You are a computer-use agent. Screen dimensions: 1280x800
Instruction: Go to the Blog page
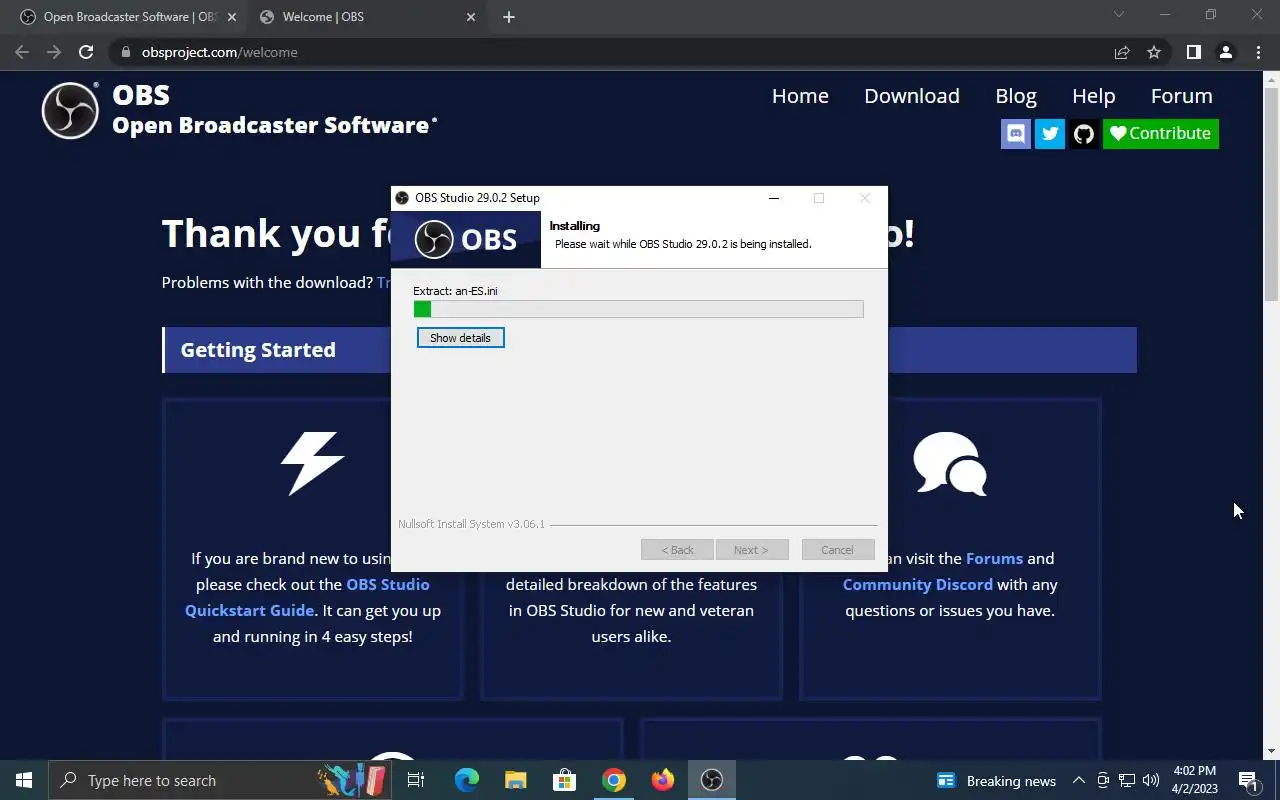click(1016, 96)
